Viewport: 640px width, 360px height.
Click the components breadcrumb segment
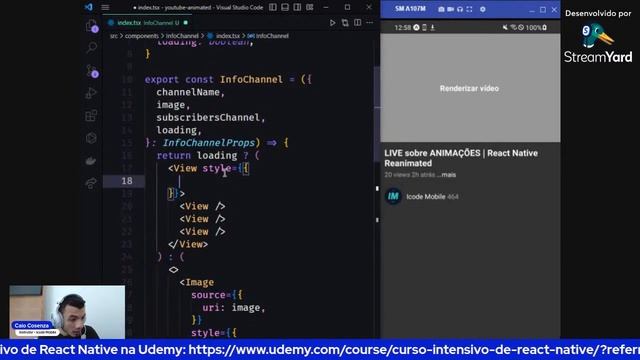click(x=142, y=36)
